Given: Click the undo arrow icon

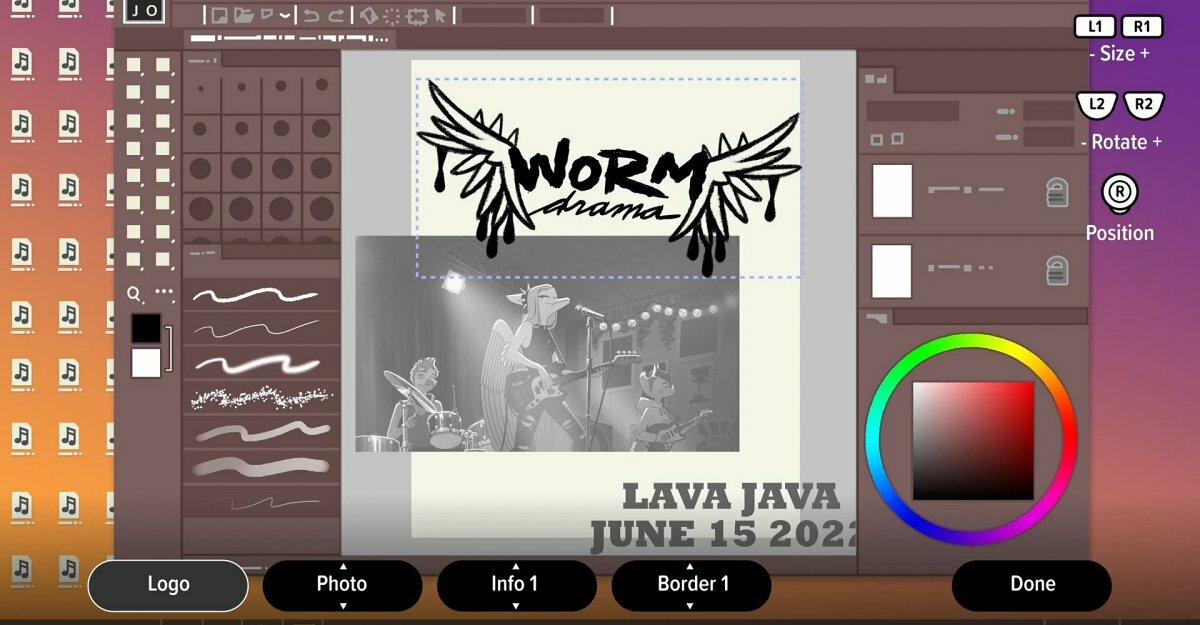Looking at the screenshot, I should [x=311, y=15].
